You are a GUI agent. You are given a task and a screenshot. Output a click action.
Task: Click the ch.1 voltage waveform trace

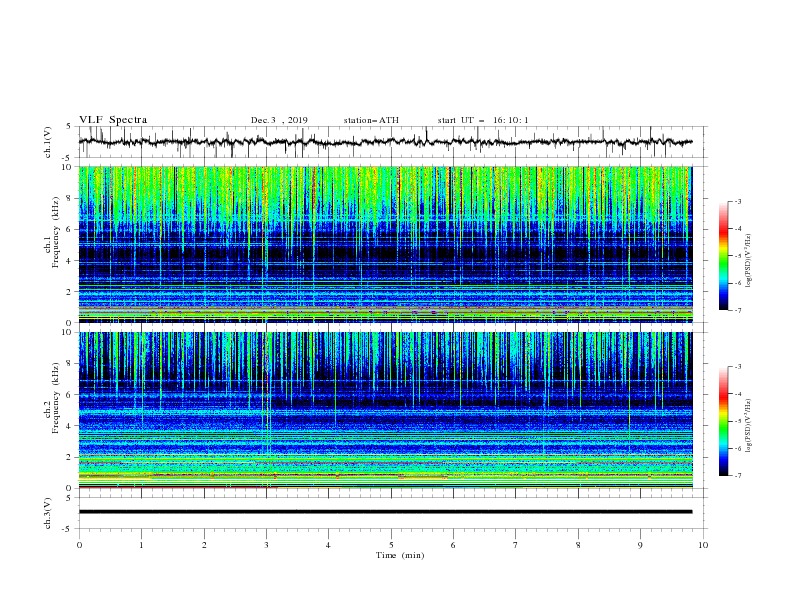click(x=385, y=142)
